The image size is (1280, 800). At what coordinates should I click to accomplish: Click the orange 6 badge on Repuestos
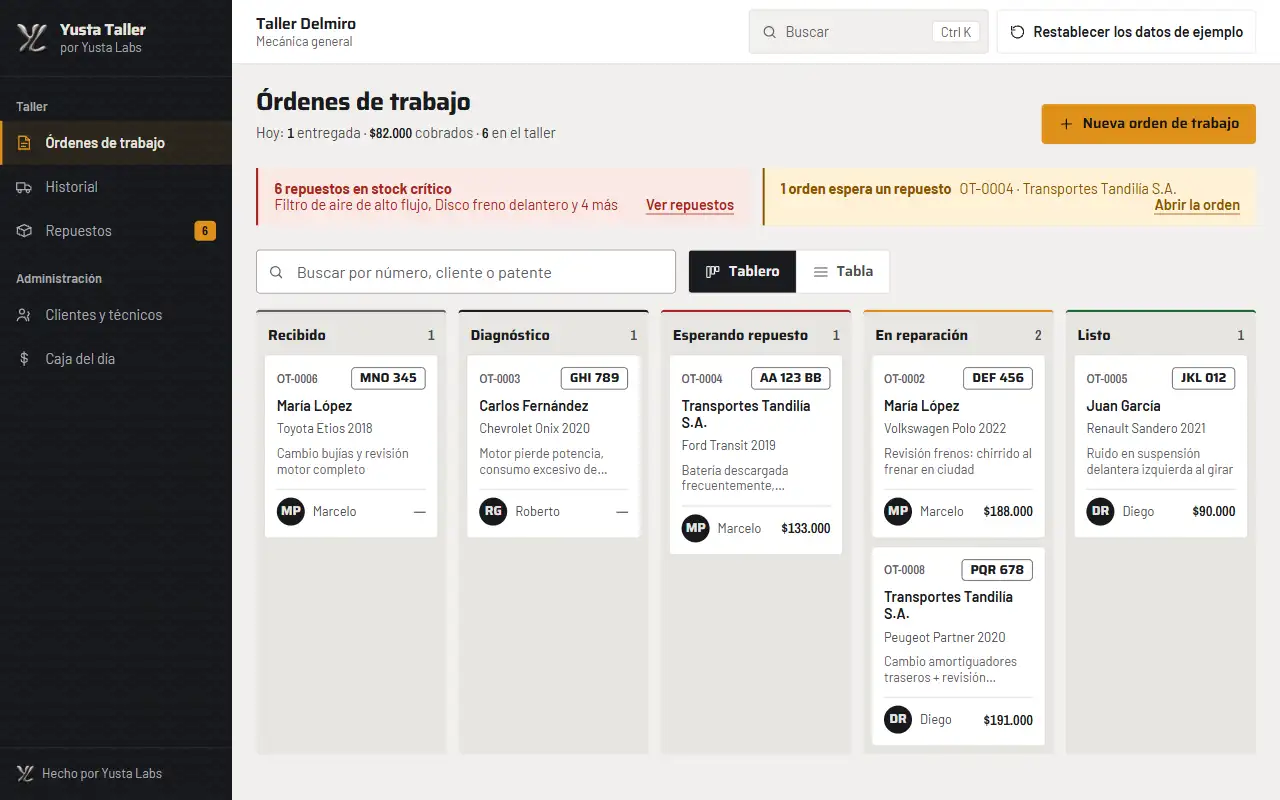(205, 231)
